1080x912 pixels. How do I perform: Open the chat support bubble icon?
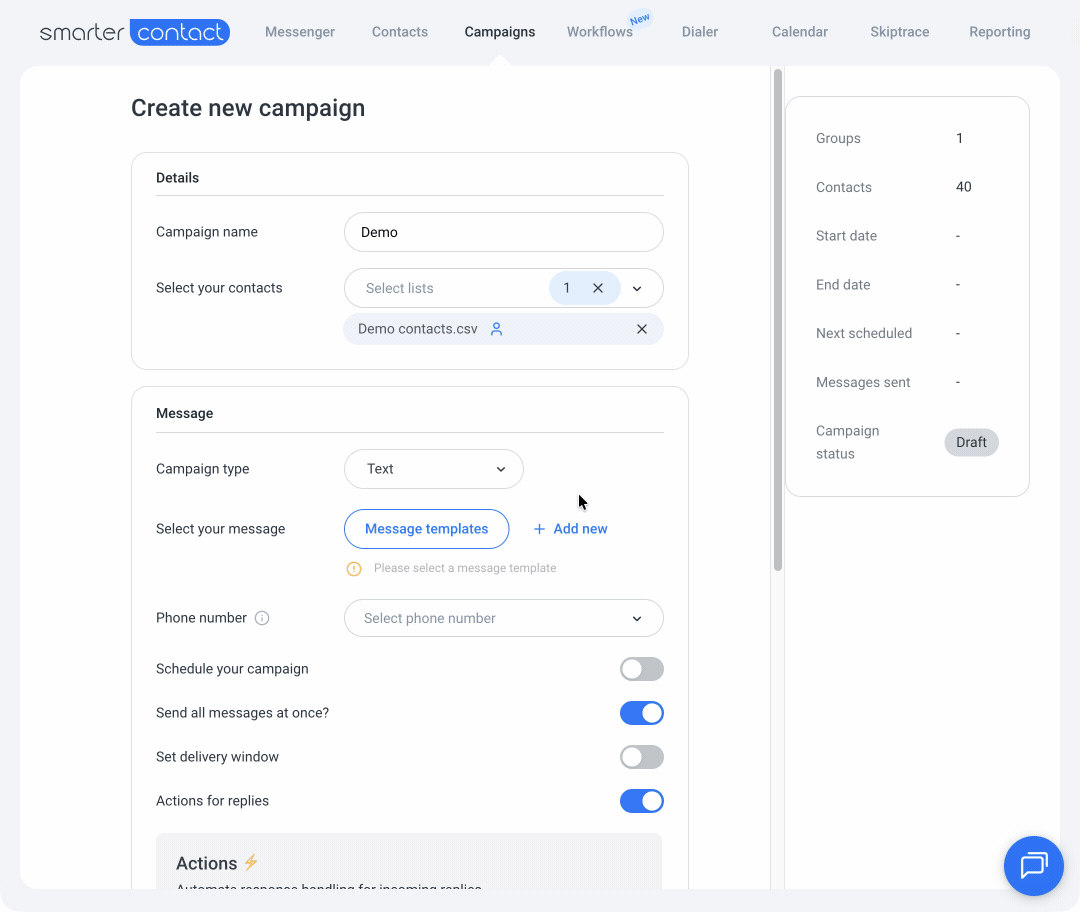click(x=1033, y=865)
